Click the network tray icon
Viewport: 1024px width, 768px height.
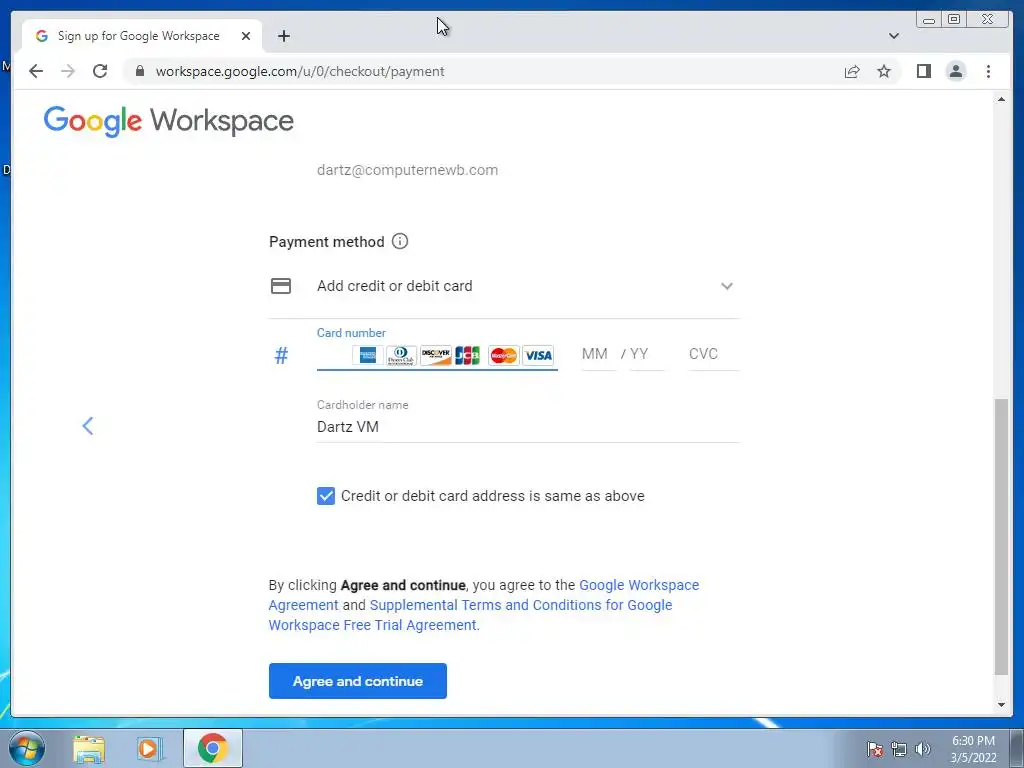pos(899,749)
